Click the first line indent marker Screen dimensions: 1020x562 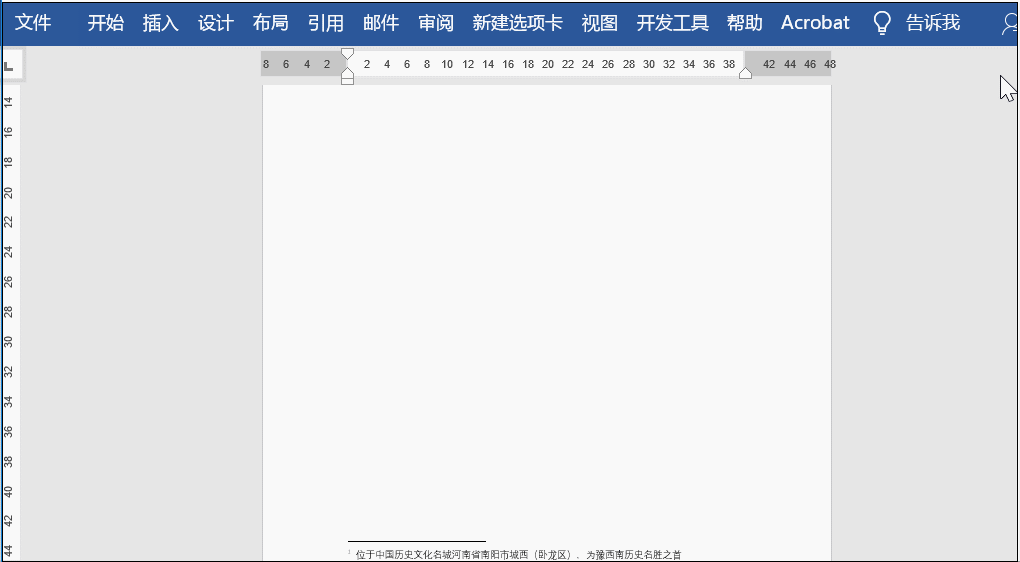(347, 54)
